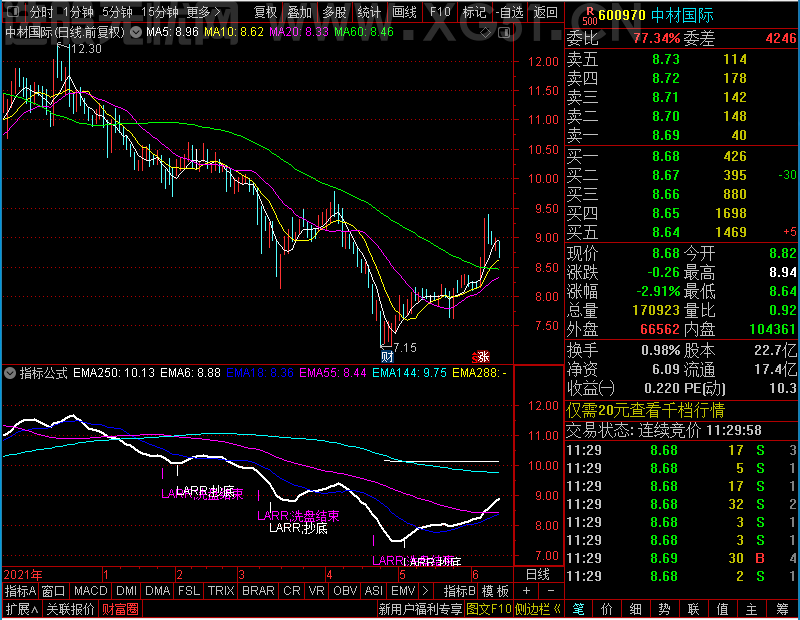This screenshot has width=800, height=620.
Task: Click the 标记 mark button
Action: (x=474, y=12)
